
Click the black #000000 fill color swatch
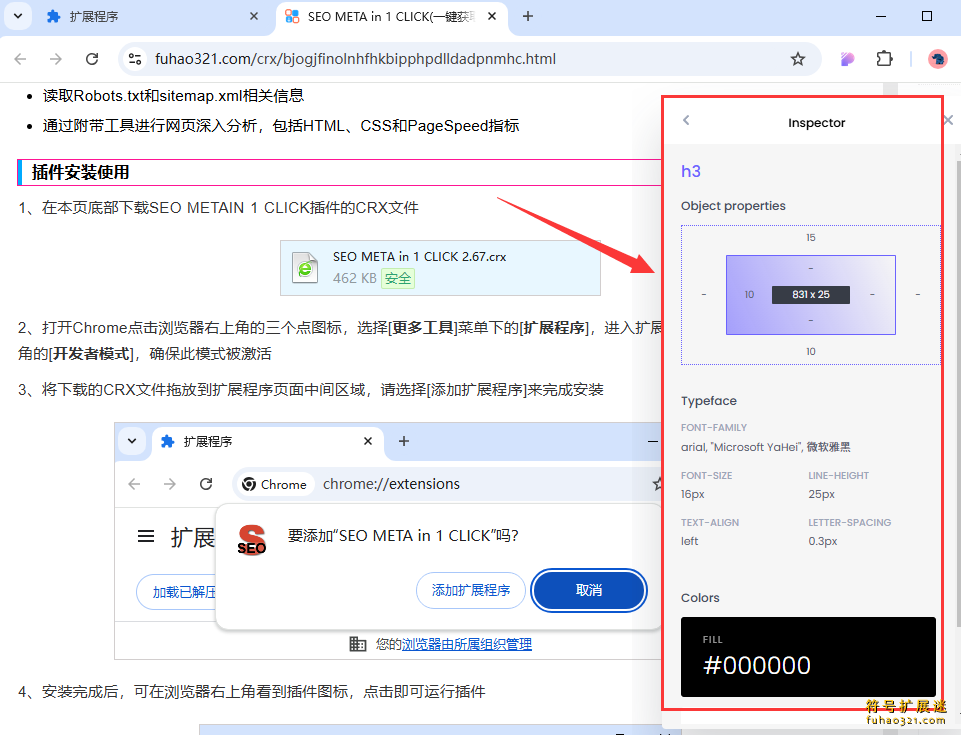[808, 657]
